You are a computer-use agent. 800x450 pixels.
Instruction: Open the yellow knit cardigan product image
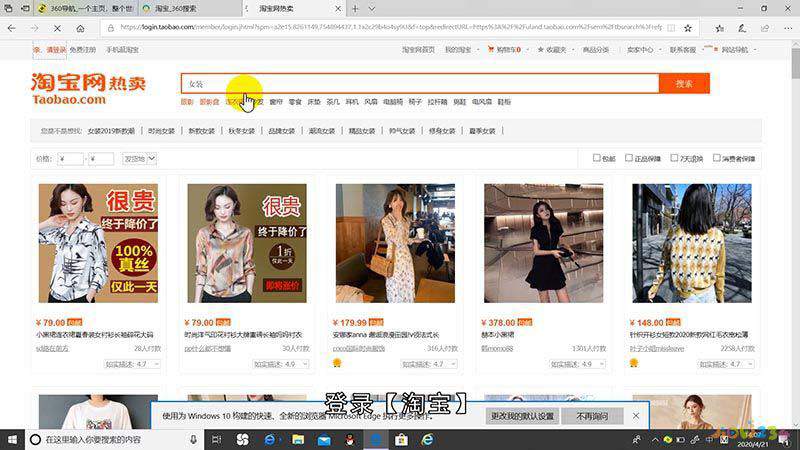pos(691,243)
